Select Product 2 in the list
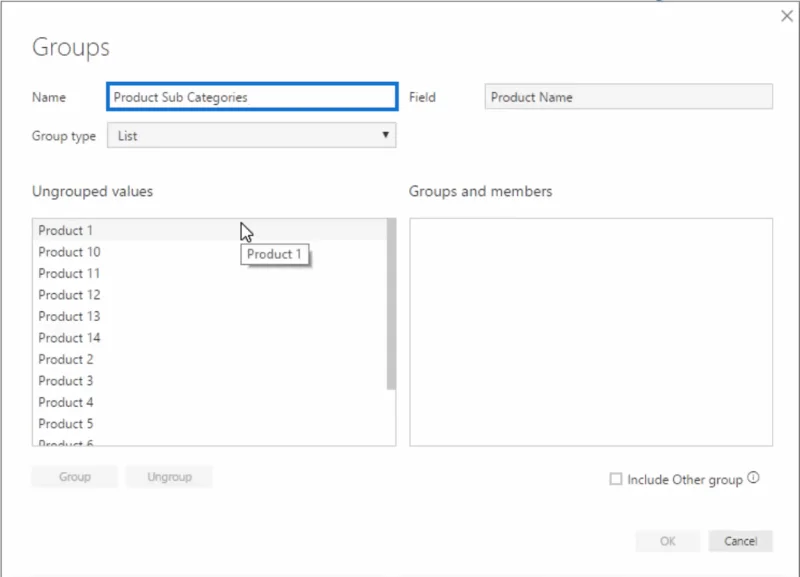The width and height of the screenshot is (800, 577). pos(210,359)
